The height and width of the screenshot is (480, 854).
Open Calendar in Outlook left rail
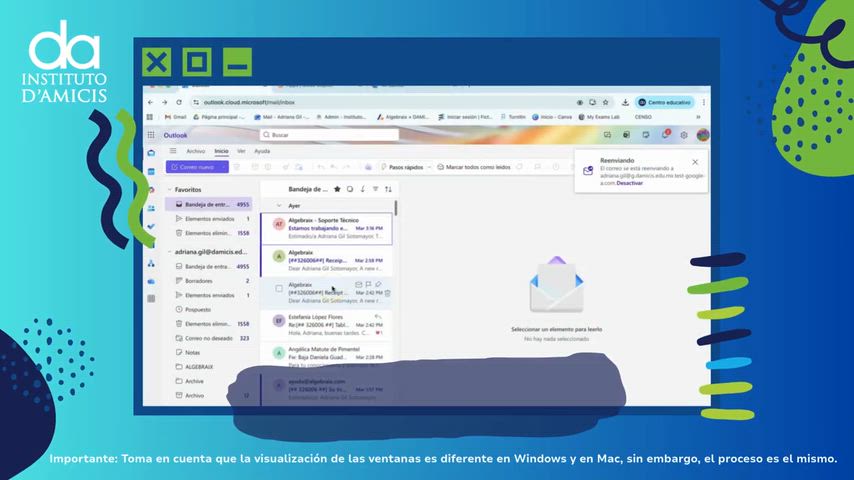(x=151, y=172)
